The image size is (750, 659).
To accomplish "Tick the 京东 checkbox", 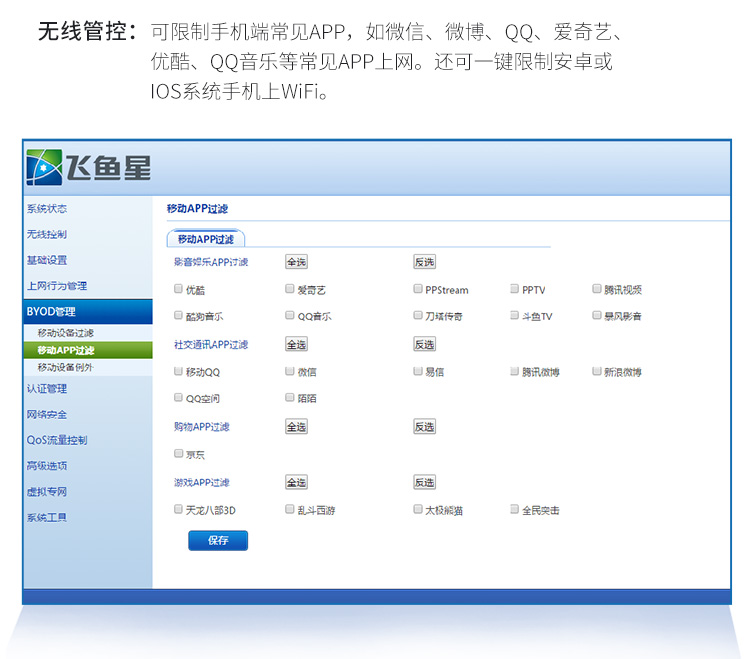I will click(x=178, y=453).
